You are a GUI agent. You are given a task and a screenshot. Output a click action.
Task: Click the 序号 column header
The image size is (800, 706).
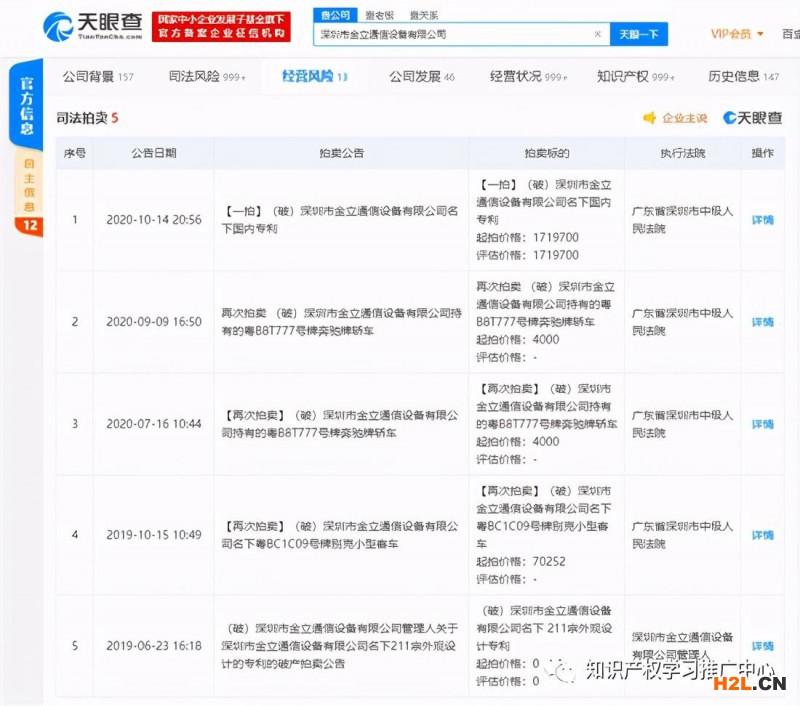point(74,153)
